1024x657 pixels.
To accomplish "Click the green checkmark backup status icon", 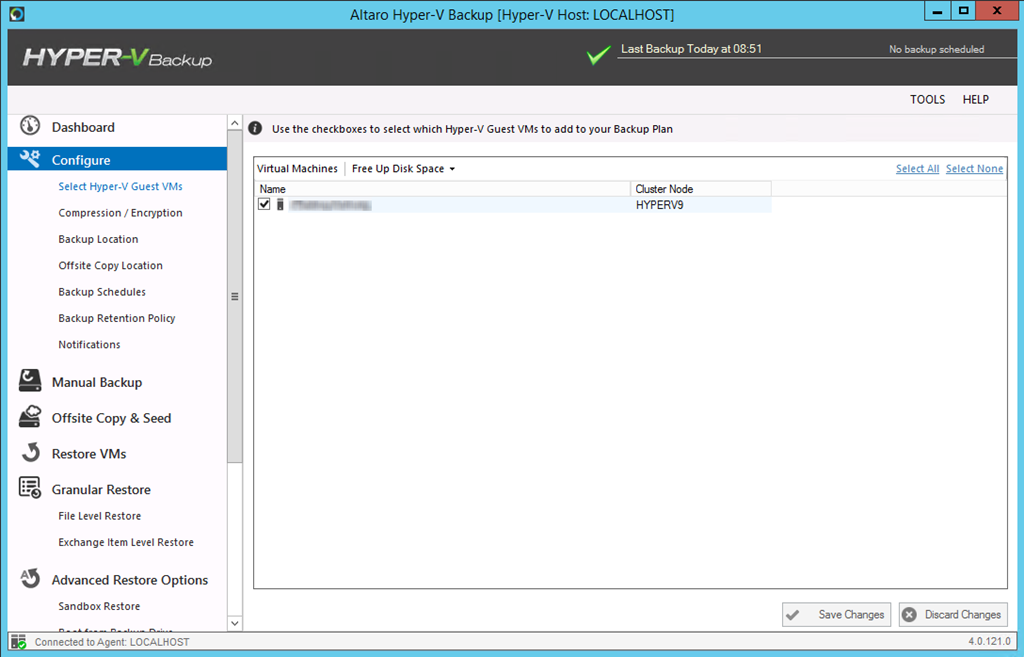I will click(598, 55).
